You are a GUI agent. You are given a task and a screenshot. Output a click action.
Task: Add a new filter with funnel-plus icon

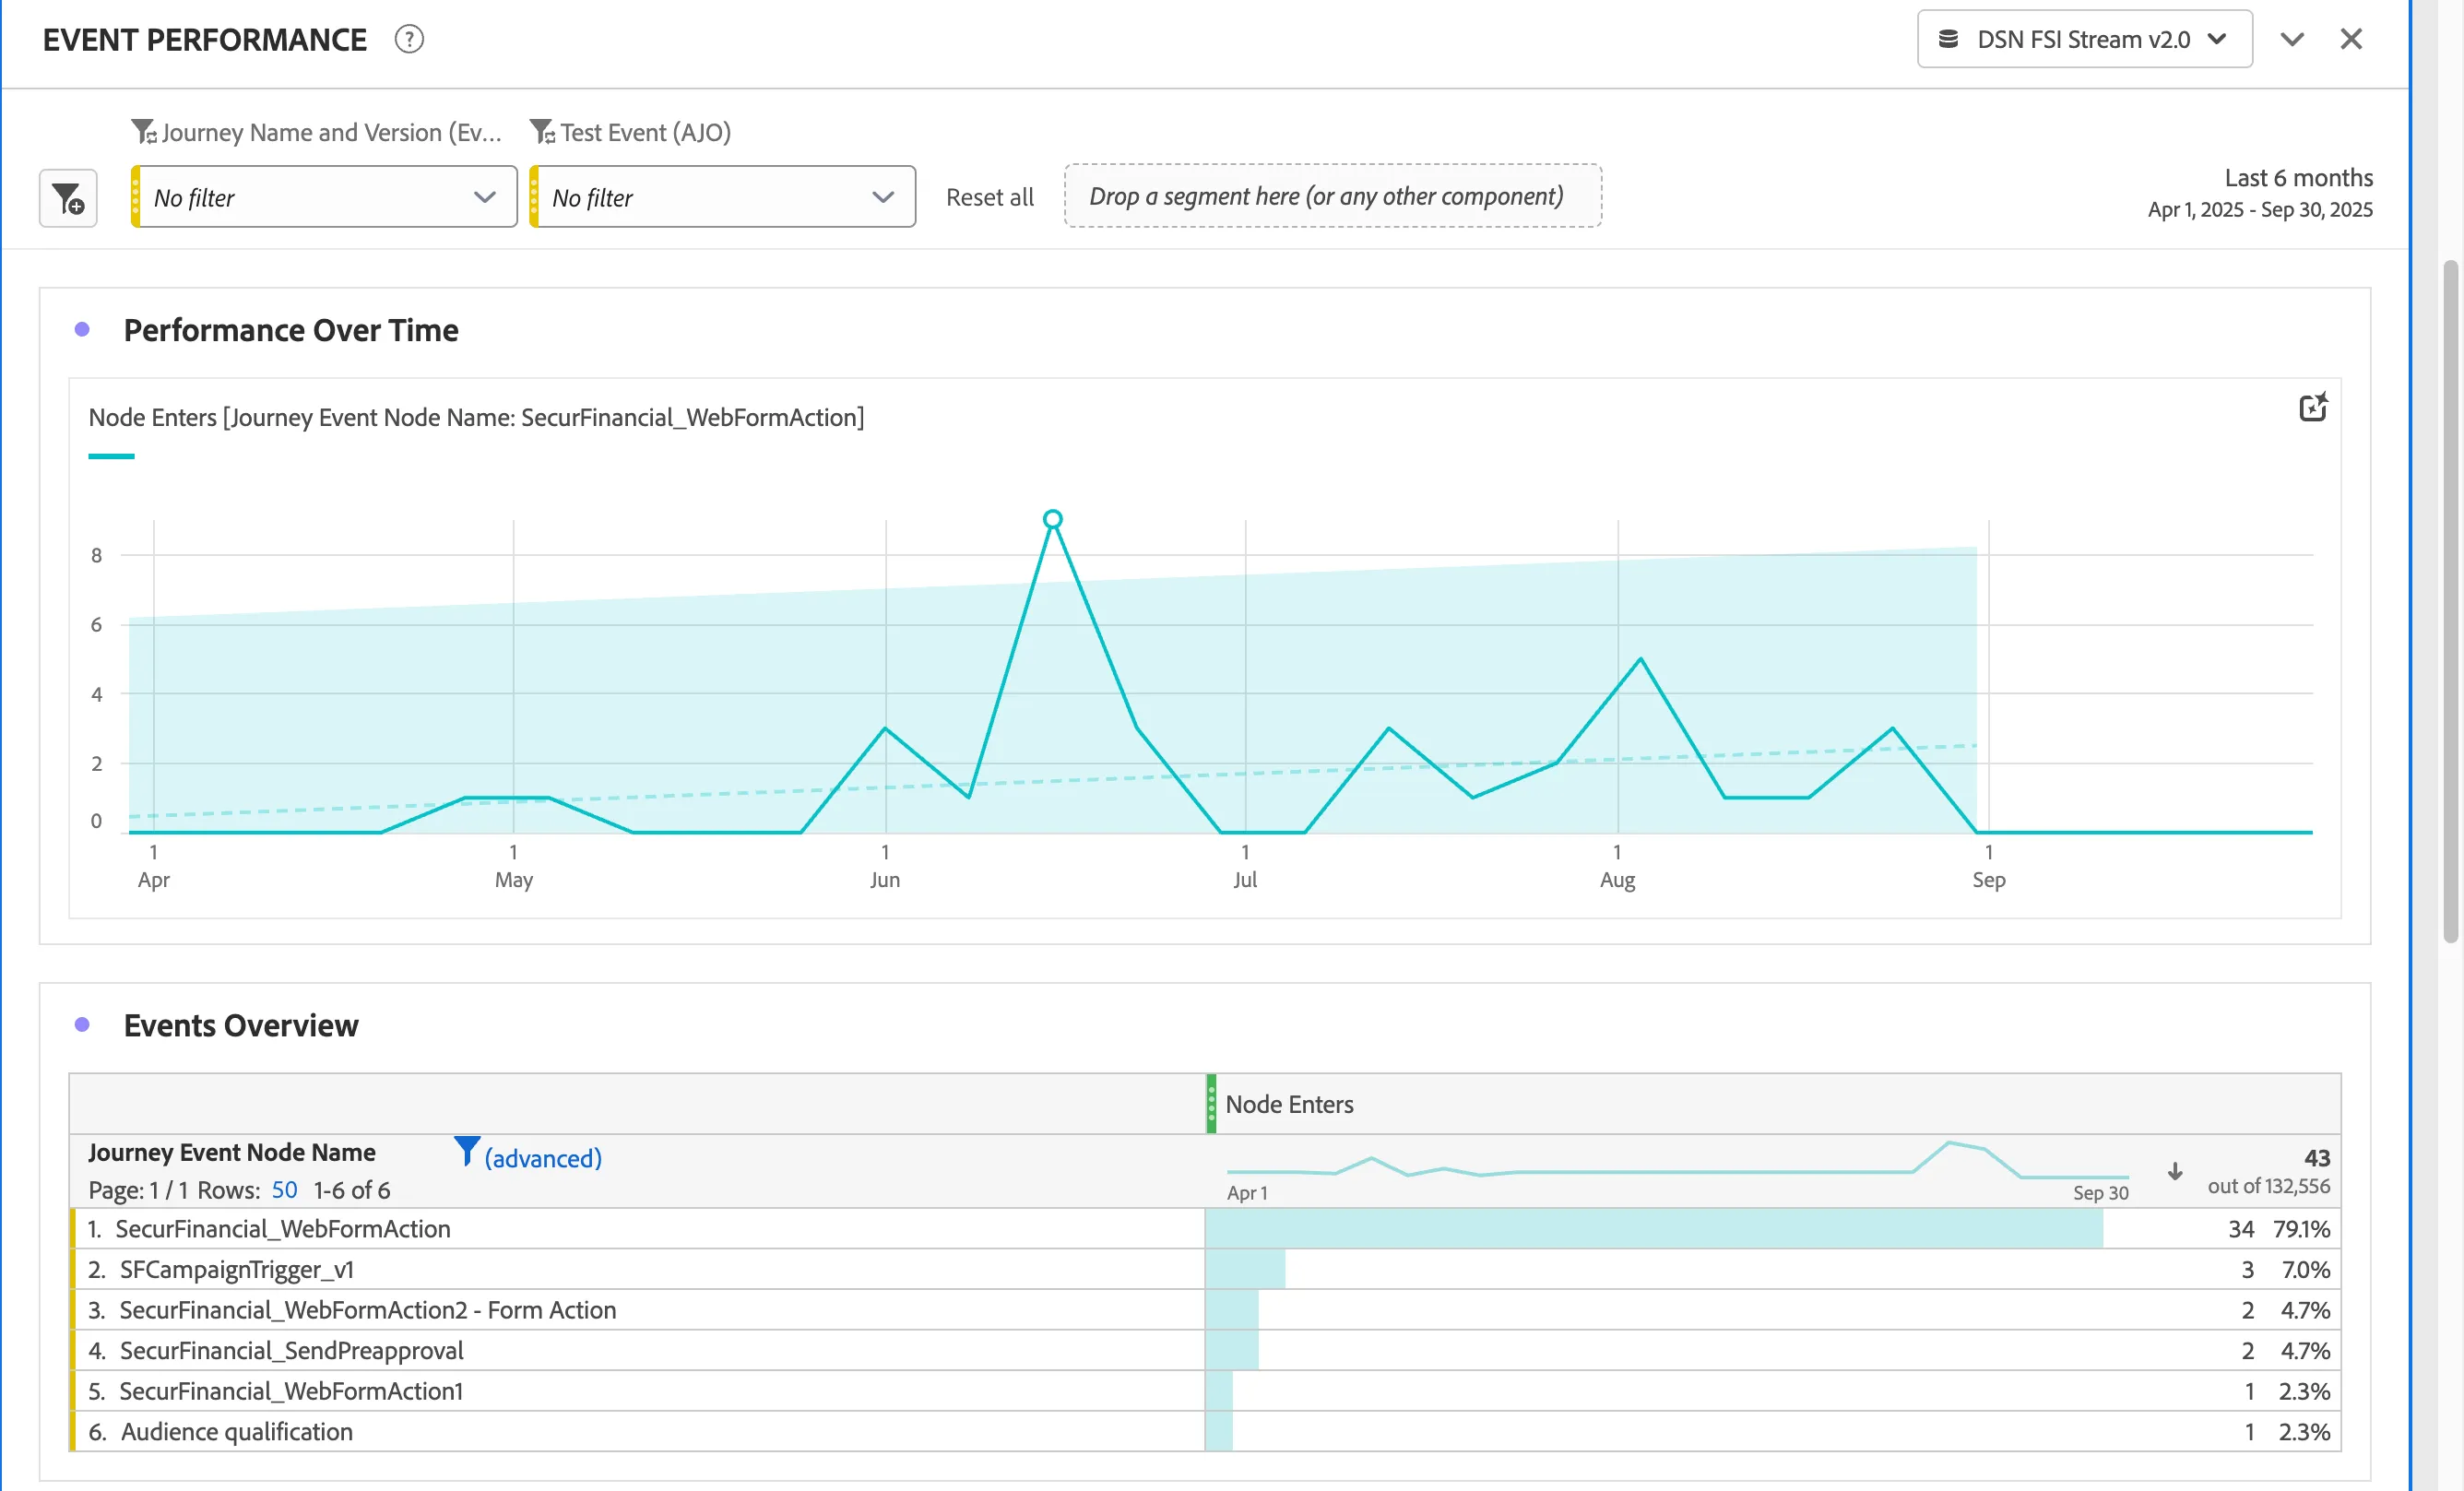[68, 198]
